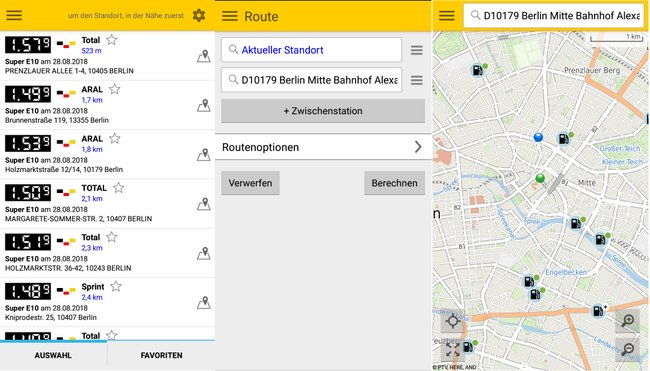Select the blue location marker on map
The image size is (650, 371).
(538, 137)
